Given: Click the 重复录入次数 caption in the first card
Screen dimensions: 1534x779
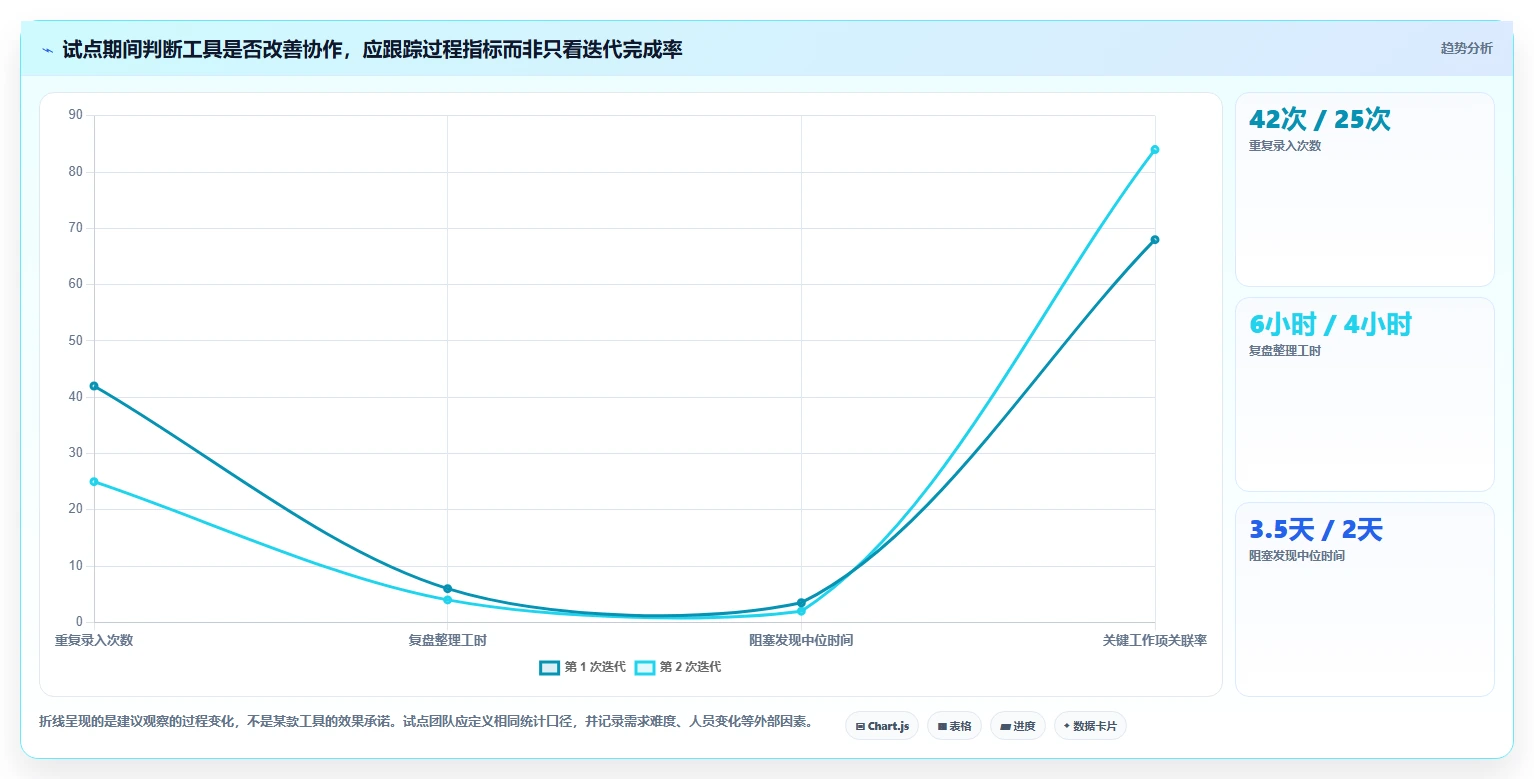Looking at the screenshot, I should 1285,146.
